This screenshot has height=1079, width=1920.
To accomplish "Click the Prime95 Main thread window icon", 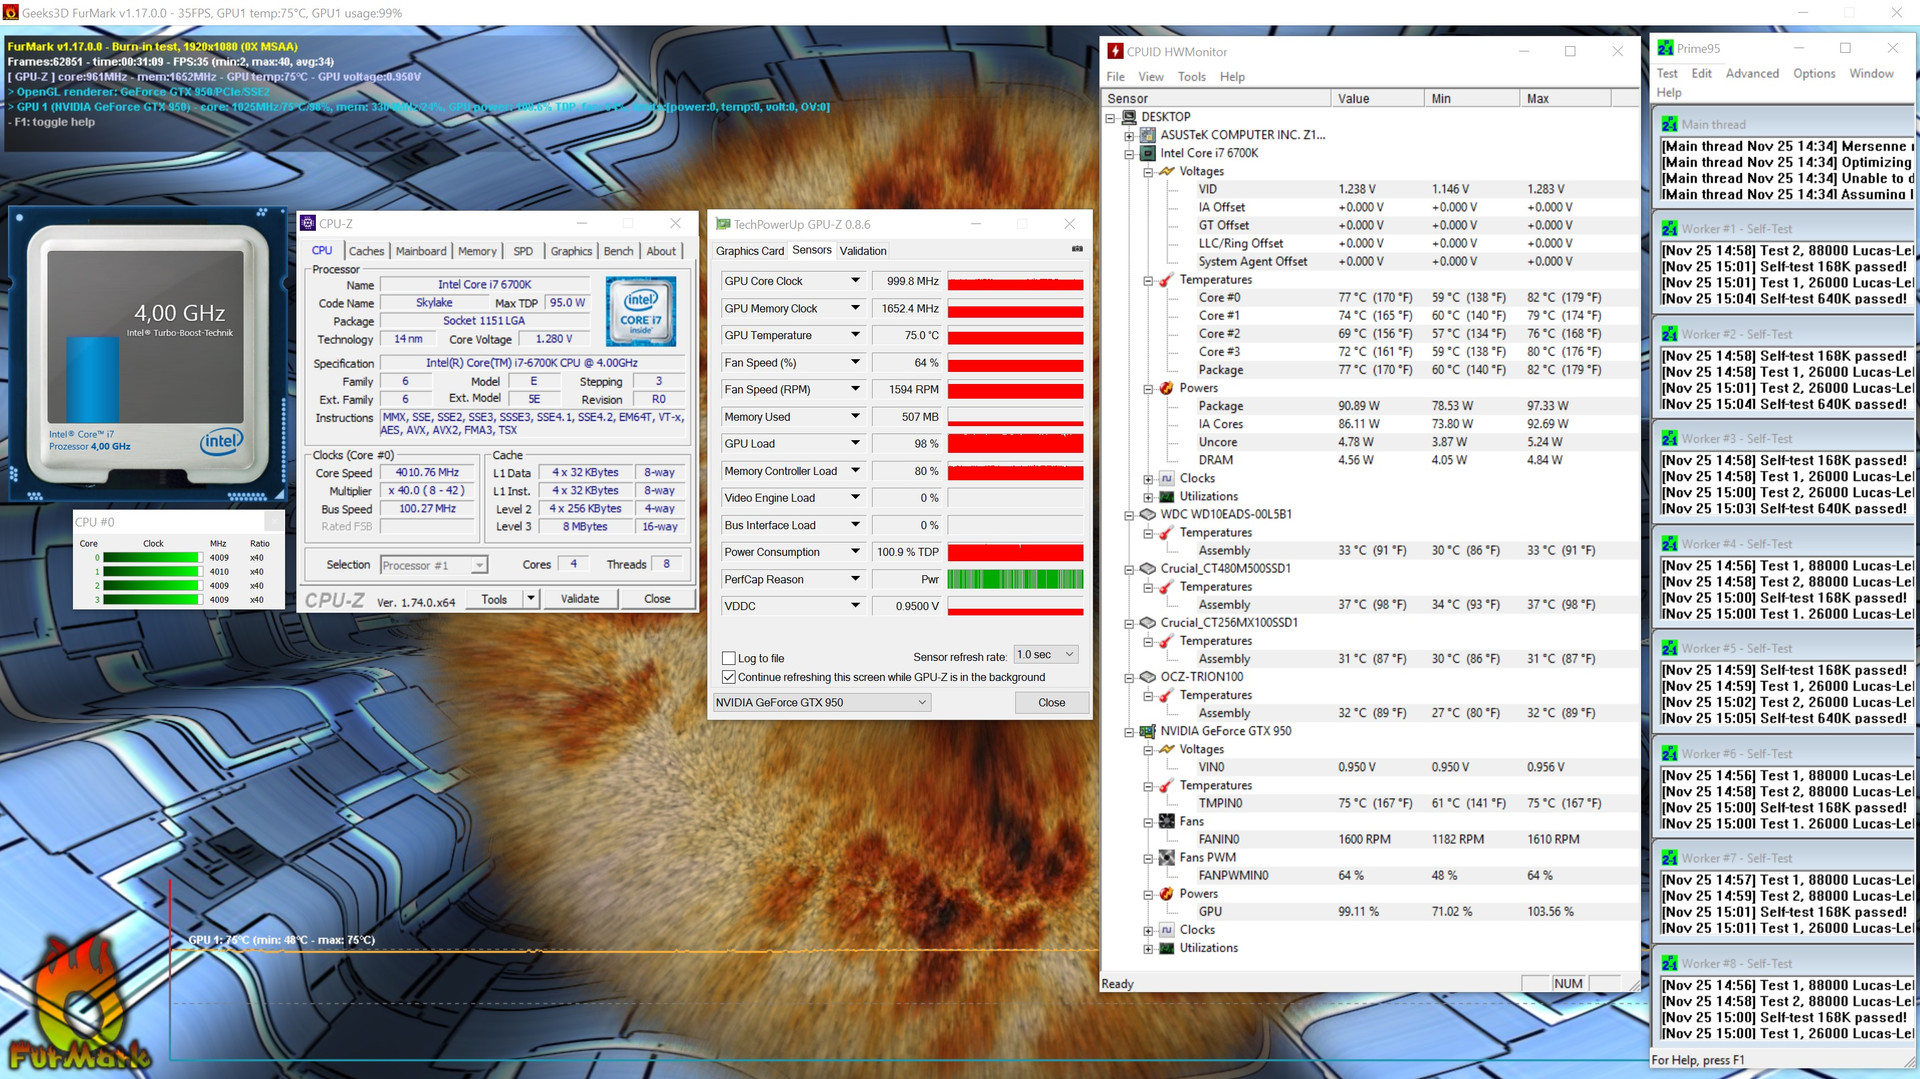I will (x=1669, y=124).
